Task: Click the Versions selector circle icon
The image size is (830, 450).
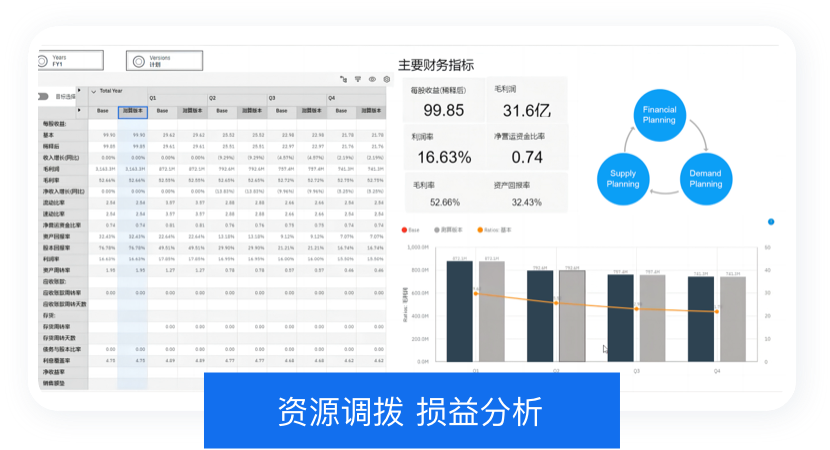Action: tap(139, 61)
